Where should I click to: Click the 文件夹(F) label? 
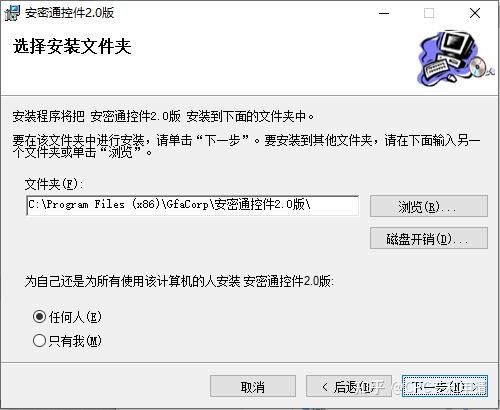[x=53, y=184]
